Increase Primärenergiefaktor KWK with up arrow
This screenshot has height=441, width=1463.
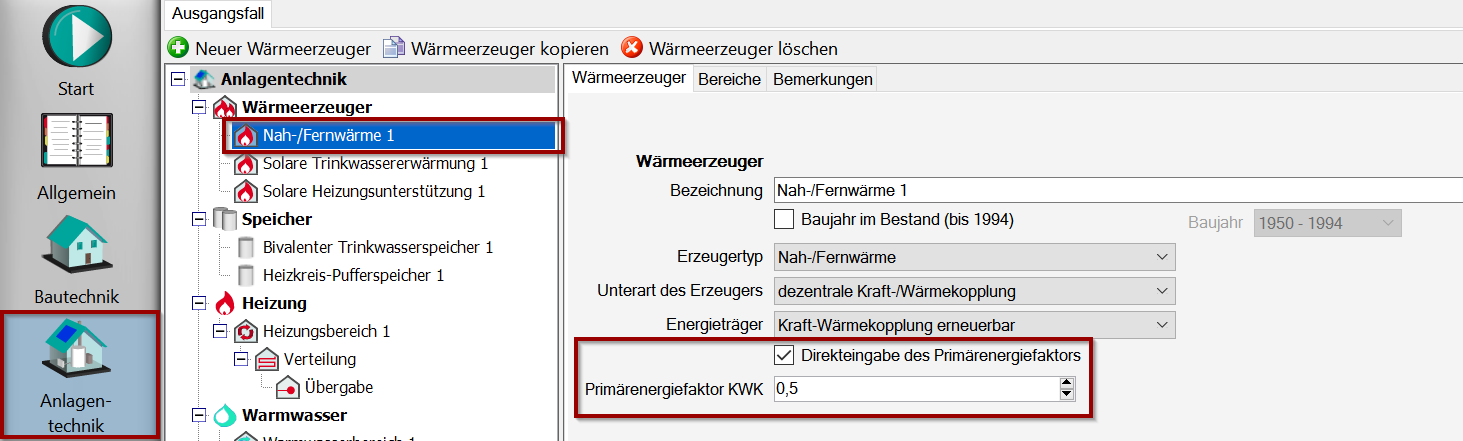coord(1067,382)
